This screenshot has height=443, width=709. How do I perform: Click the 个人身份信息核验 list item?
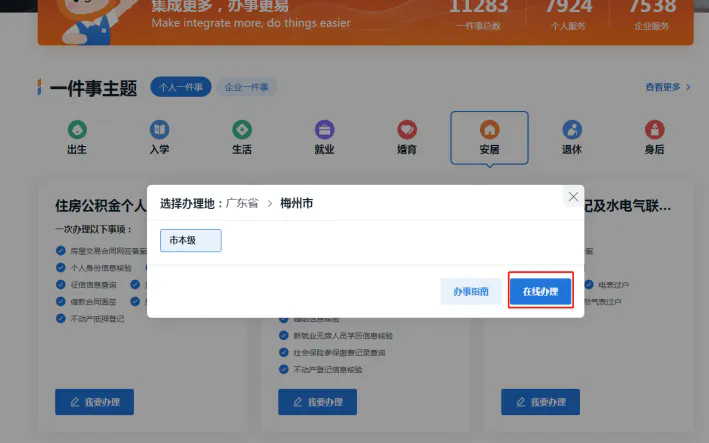coord(101,268)
